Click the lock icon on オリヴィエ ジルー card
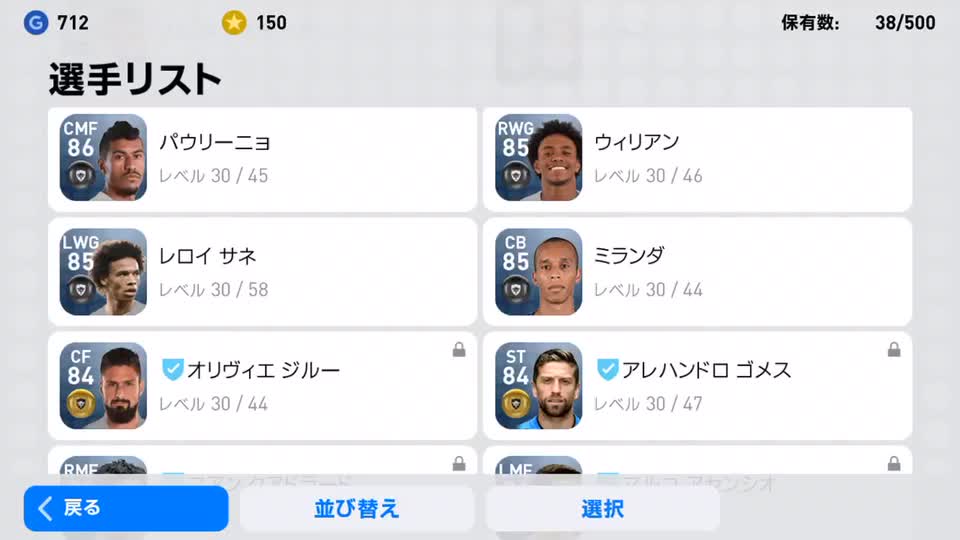Viewport: 960px width, 540px height. pyautogui.click(x=459, y=349)
